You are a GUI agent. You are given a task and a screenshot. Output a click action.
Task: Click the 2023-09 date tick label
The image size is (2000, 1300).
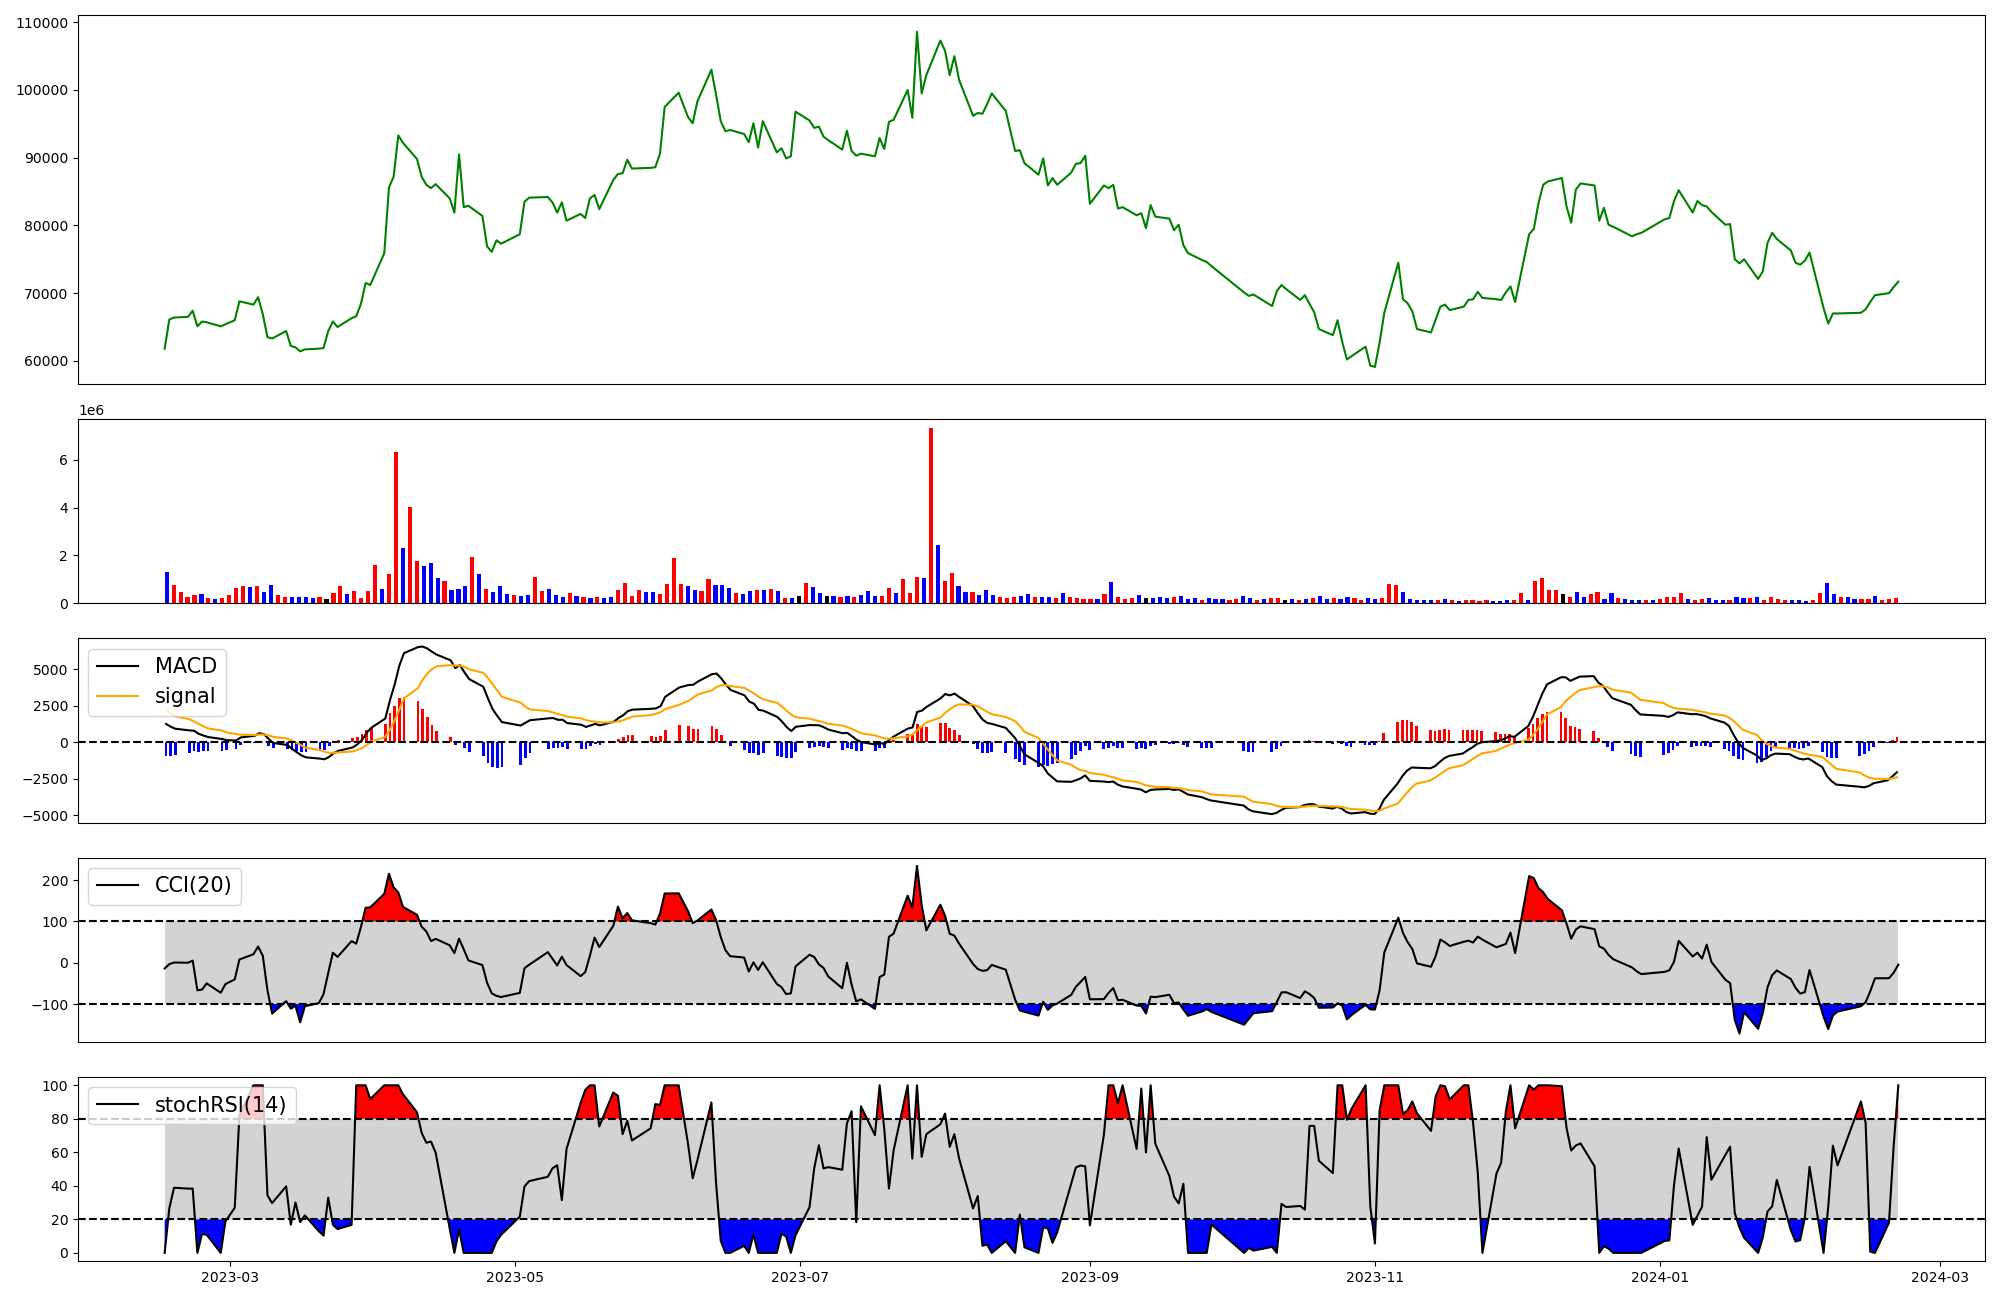pyautogui.click(x=1090, y=1277)
